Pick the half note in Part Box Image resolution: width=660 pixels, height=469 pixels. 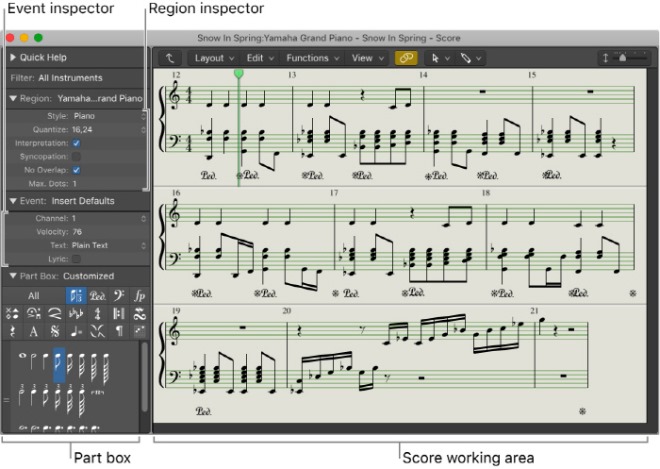click(x=34, y=362)
